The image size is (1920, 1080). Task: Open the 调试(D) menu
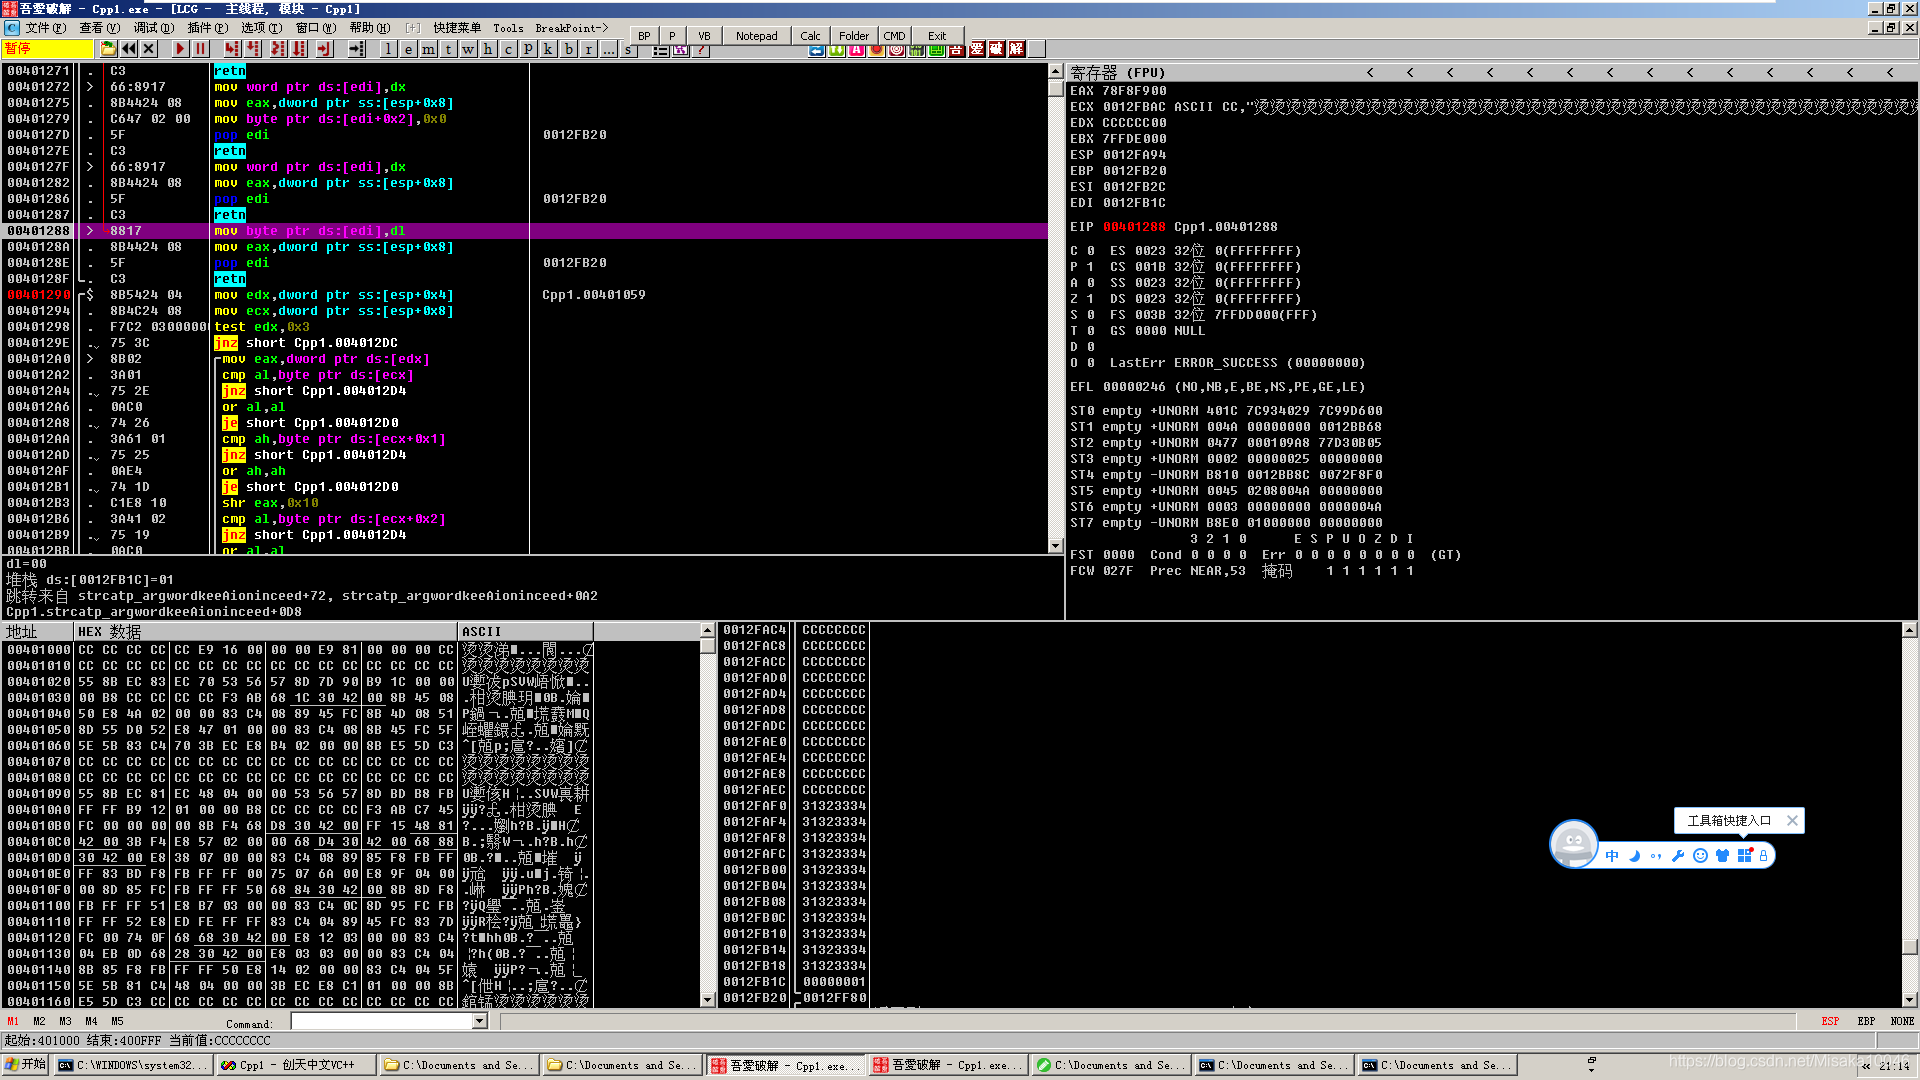[153, 28]
